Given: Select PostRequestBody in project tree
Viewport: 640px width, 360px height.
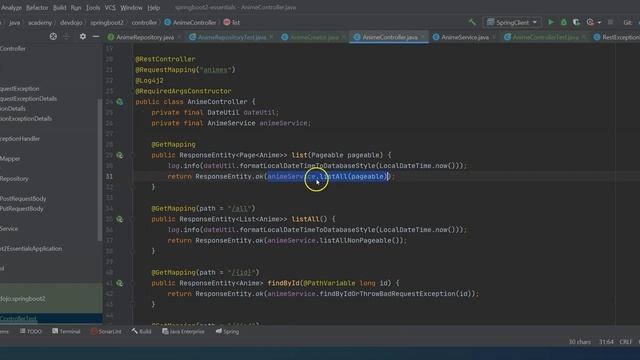Looking at the screenshot, I should pyautogui.click(x=23, y=199).
